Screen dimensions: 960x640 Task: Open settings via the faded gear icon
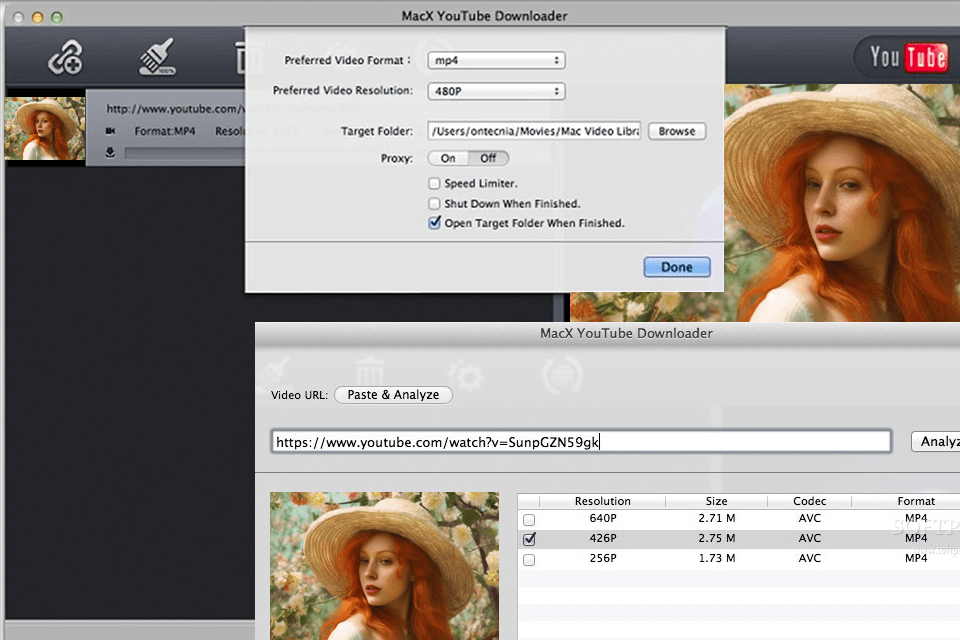(x=467, y=375)
